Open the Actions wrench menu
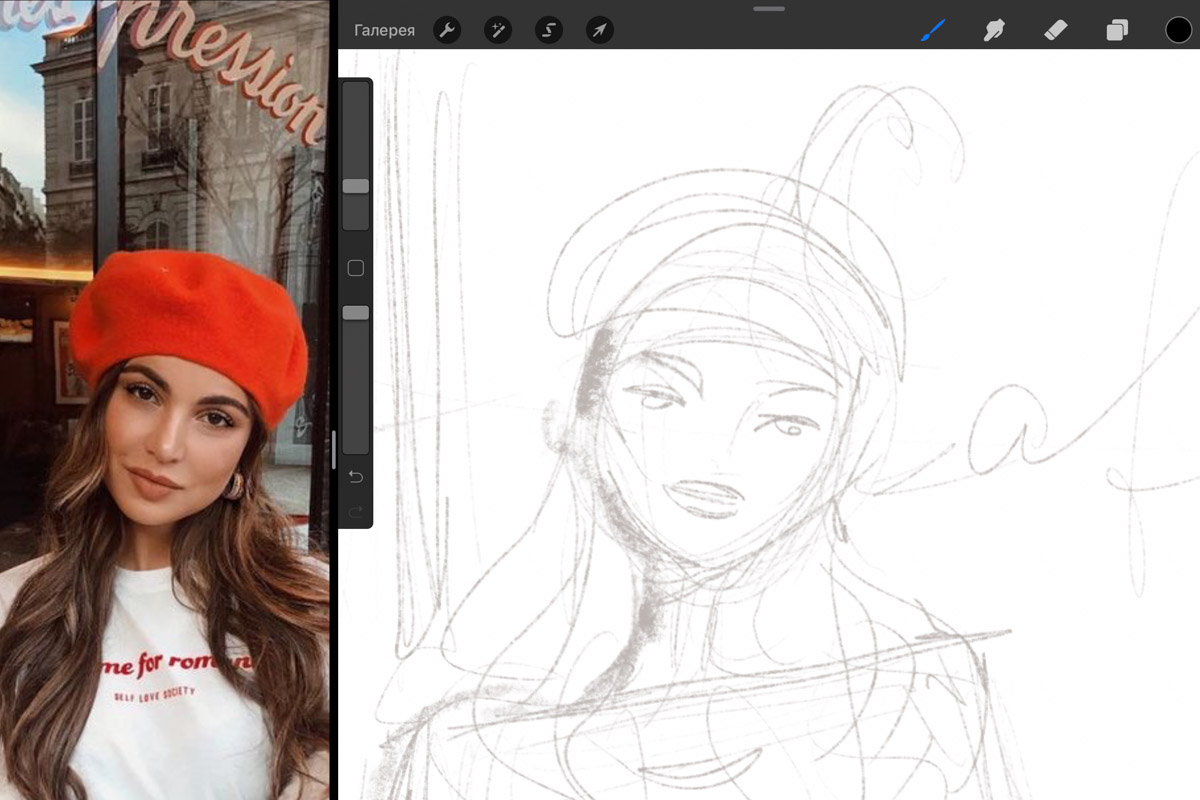1200x800 pixels. click(447, 30)
